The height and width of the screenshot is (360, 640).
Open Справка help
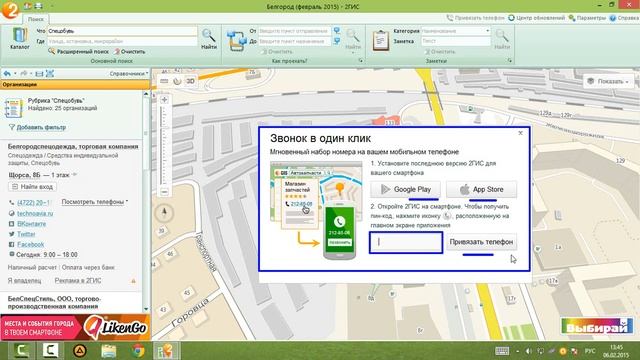coord(624,18)
